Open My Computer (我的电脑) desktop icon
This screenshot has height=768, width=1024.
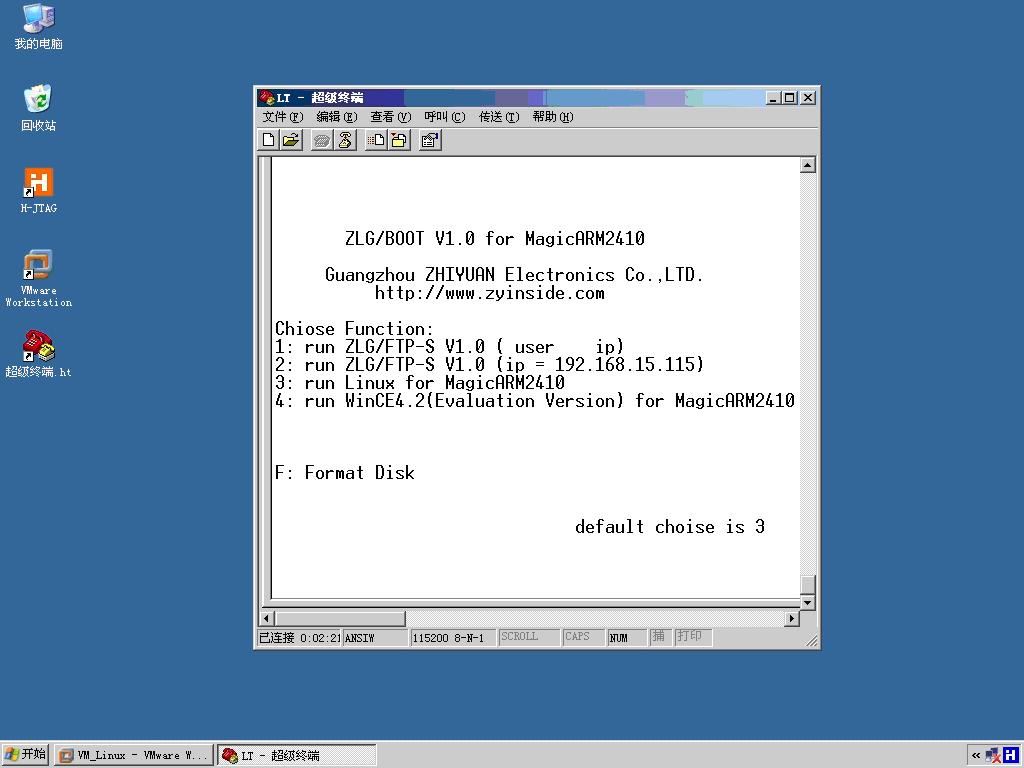(x=38, y=27)
